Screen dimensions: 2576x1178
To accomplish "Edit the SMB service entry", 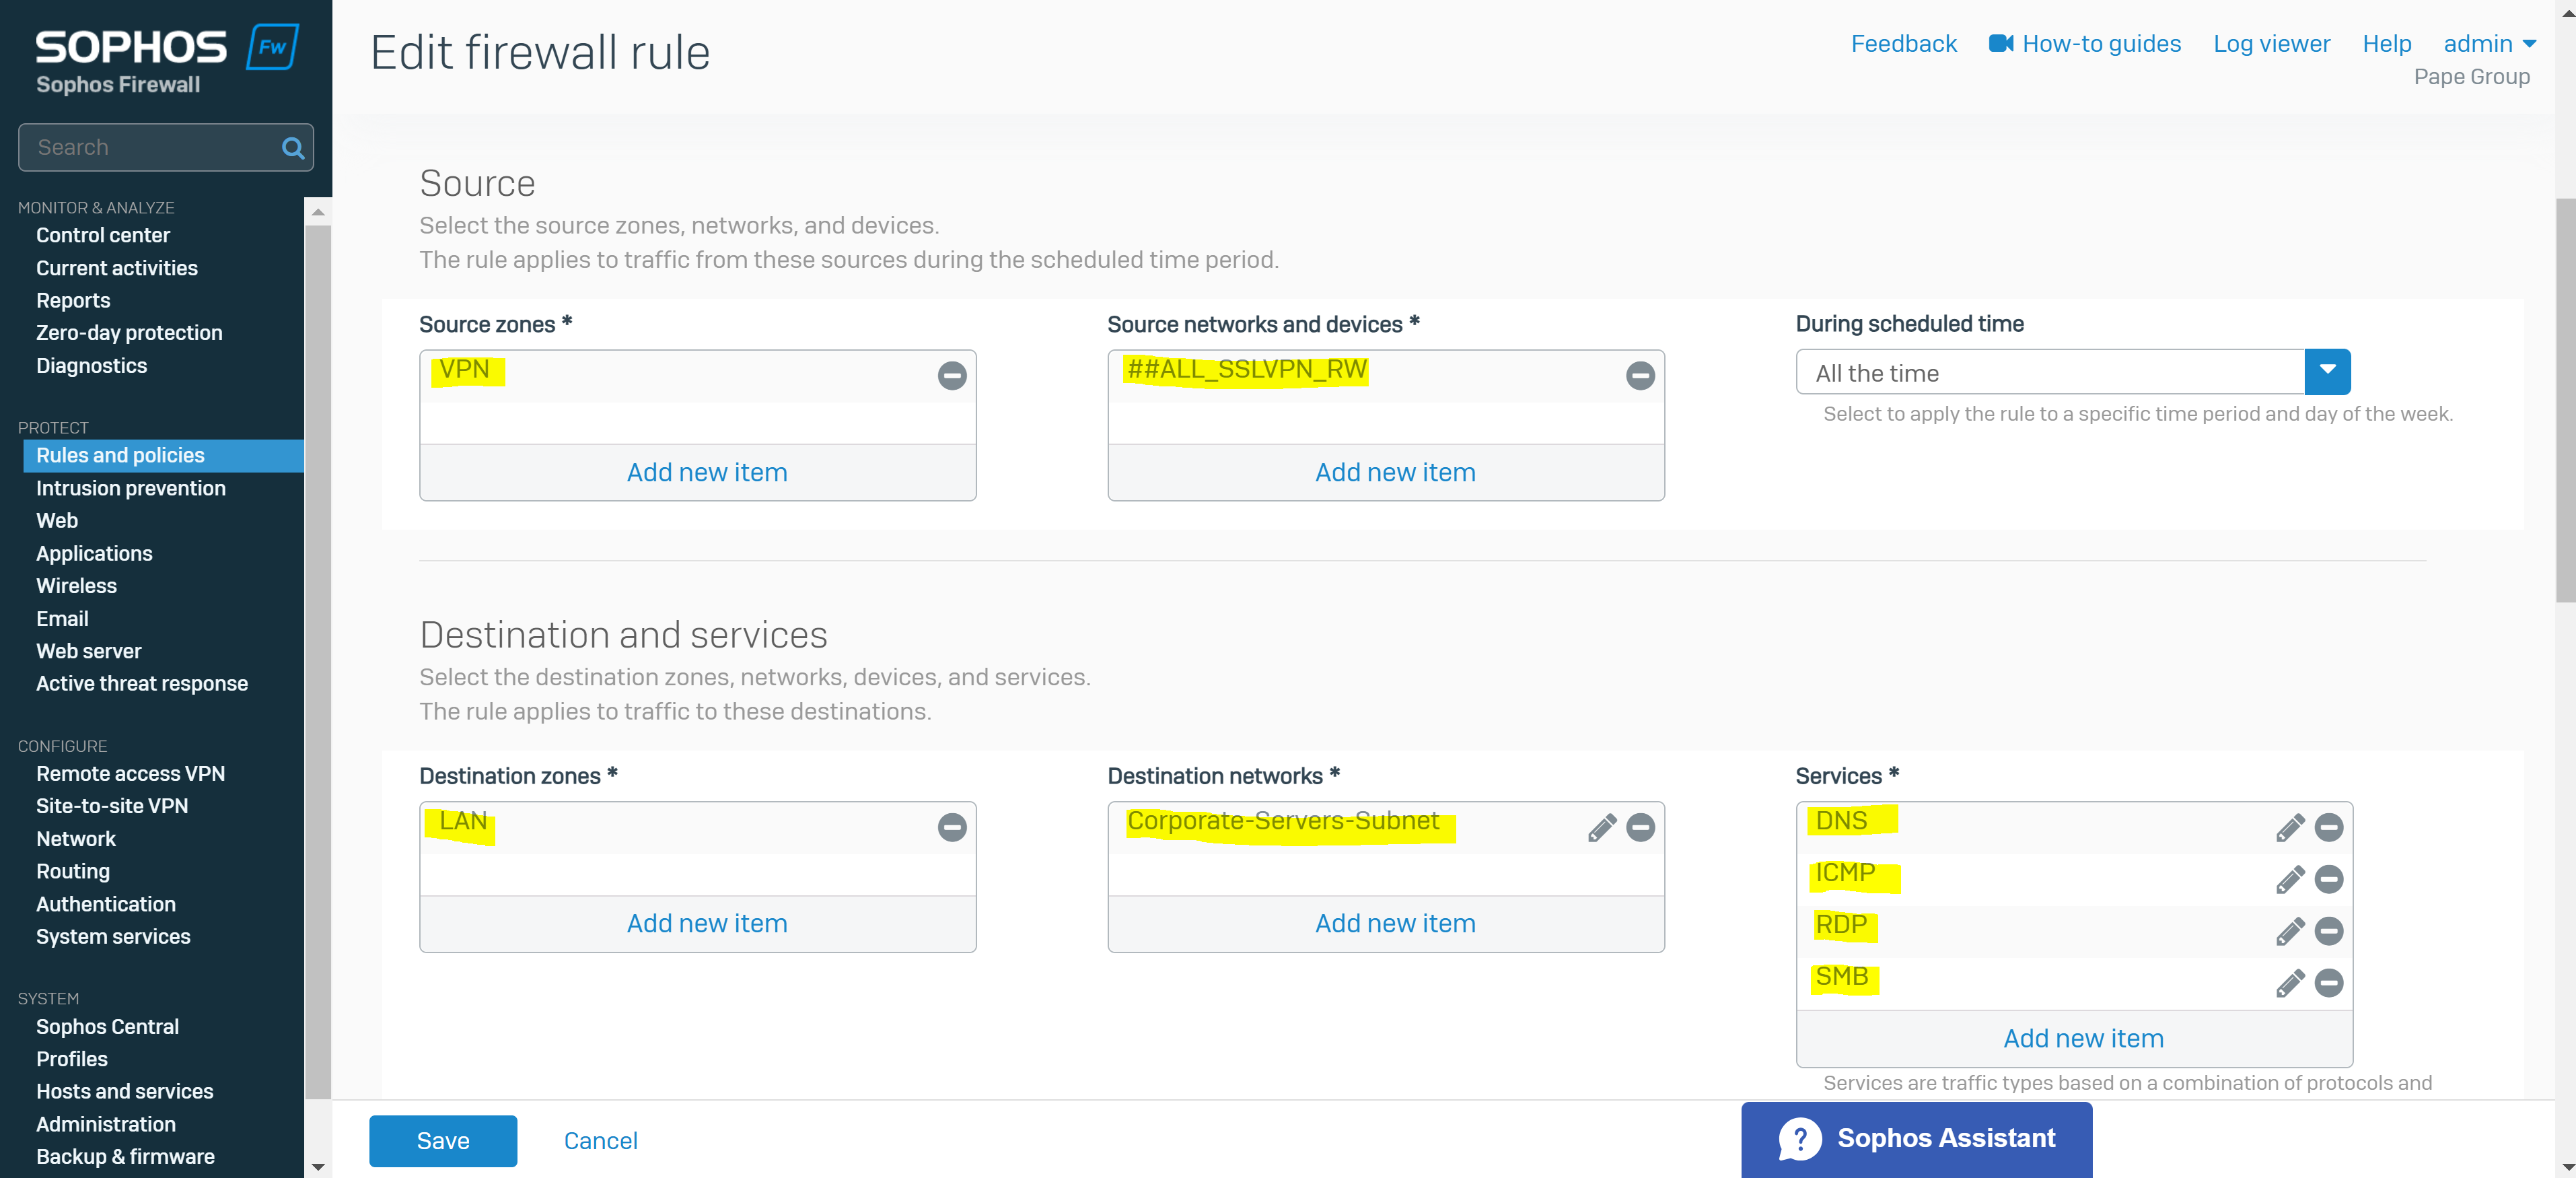I will coord(2290,983).
